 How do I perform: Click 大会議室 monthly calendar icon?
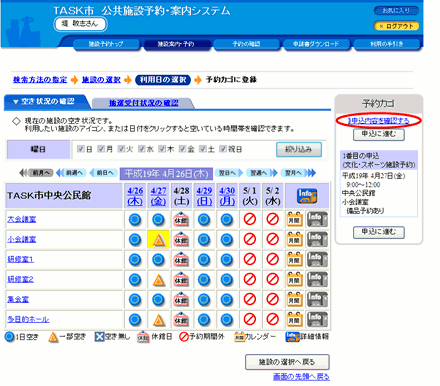tap(295, 219)
